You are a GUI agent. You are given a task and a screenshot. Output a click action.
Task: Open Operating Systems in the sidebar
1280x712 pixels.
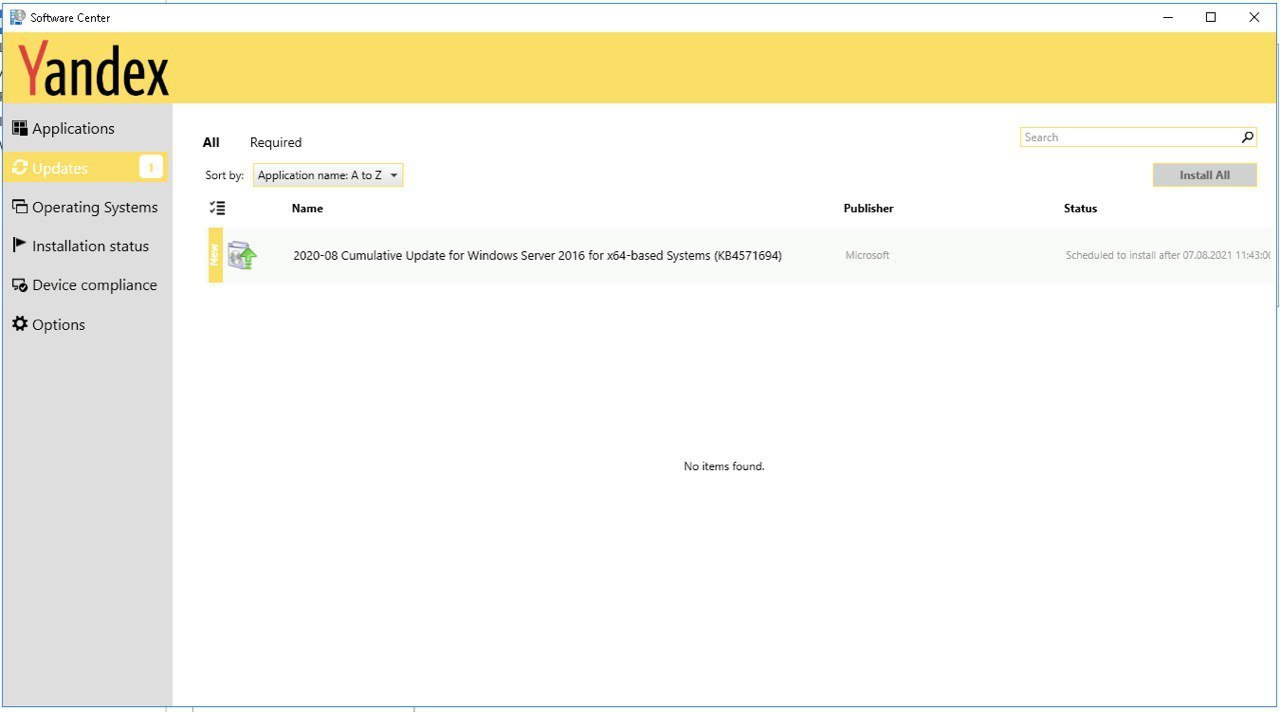[x=86, y=207]
